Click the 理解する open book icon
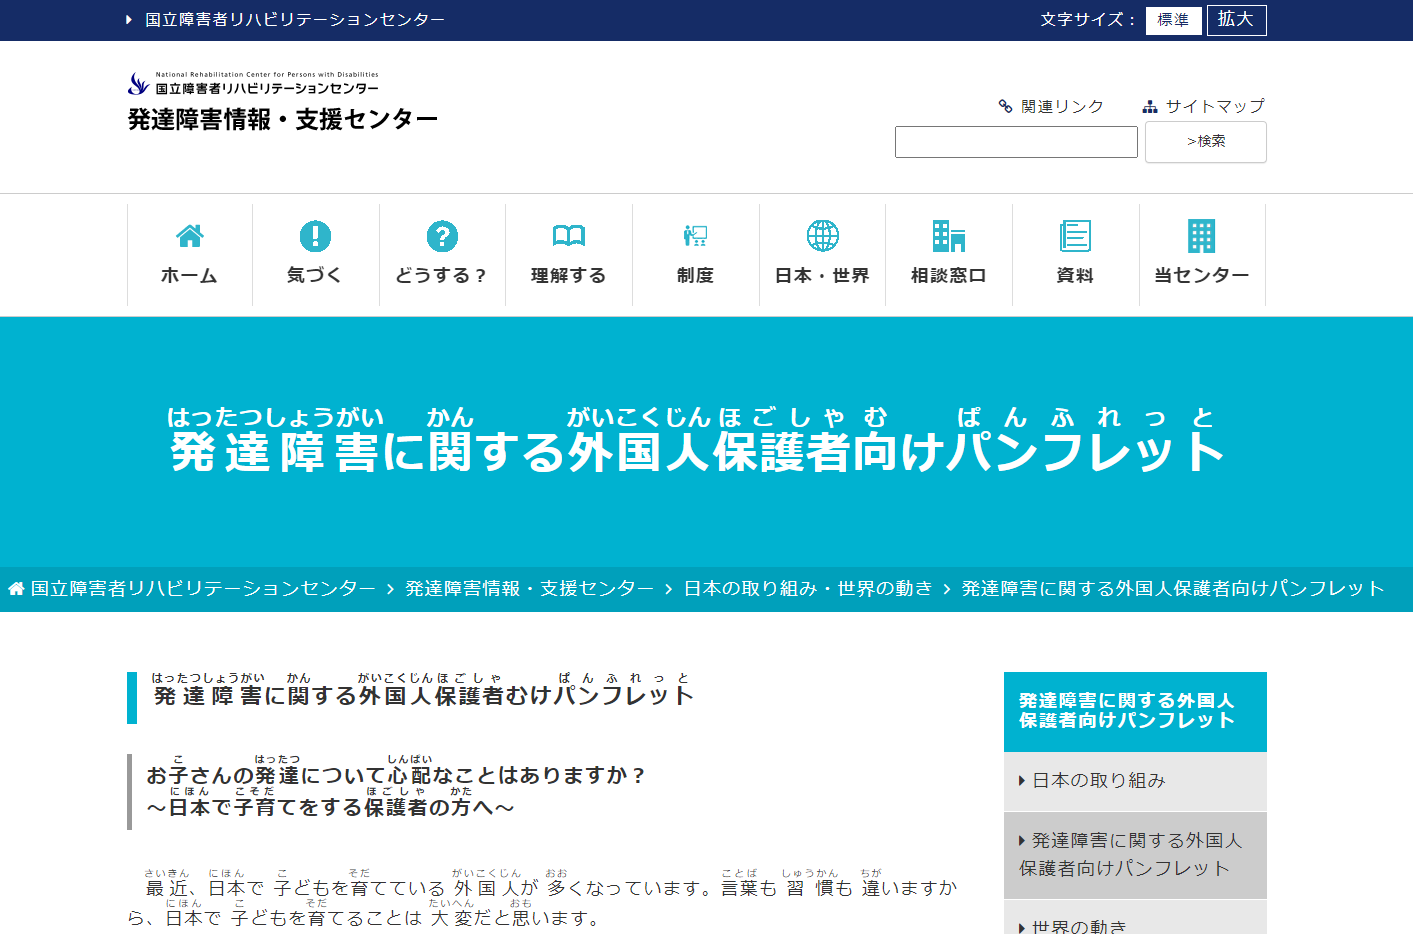Viewport: 1413px width, 934px height. [x=568, y=236]
